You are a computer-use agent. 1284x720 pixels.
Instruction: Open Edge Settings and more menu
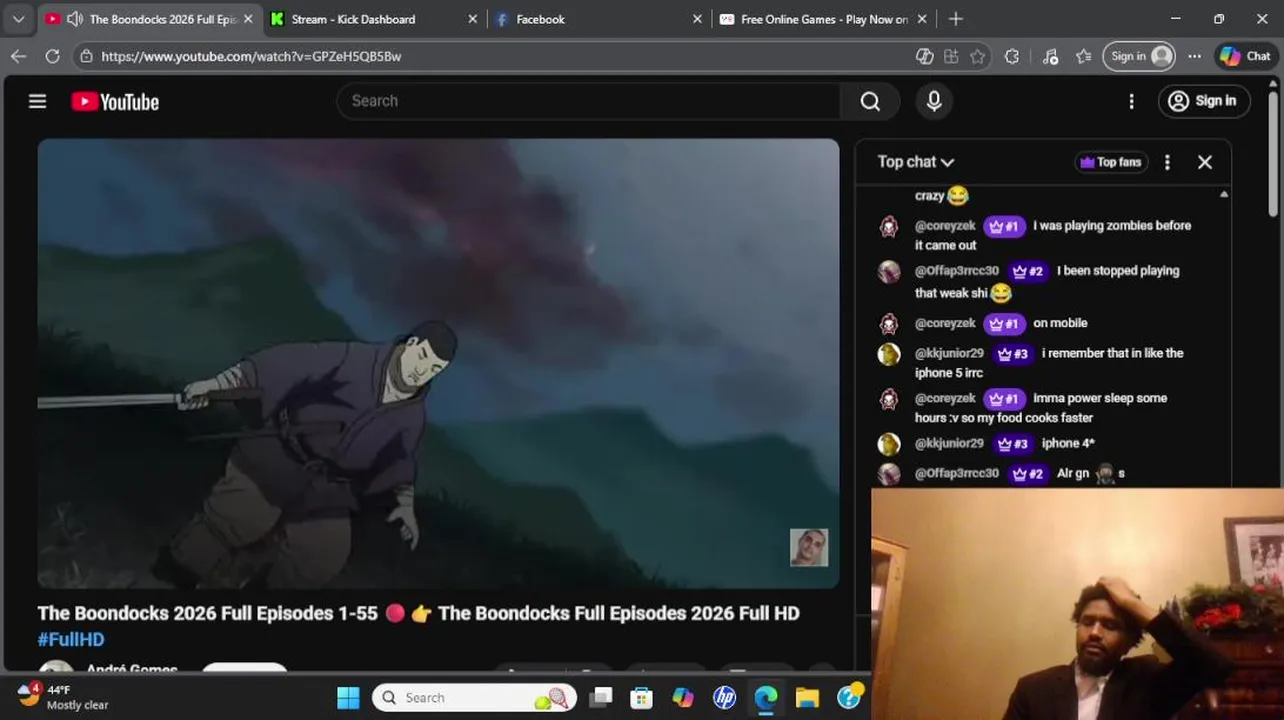pos(1194,56)
